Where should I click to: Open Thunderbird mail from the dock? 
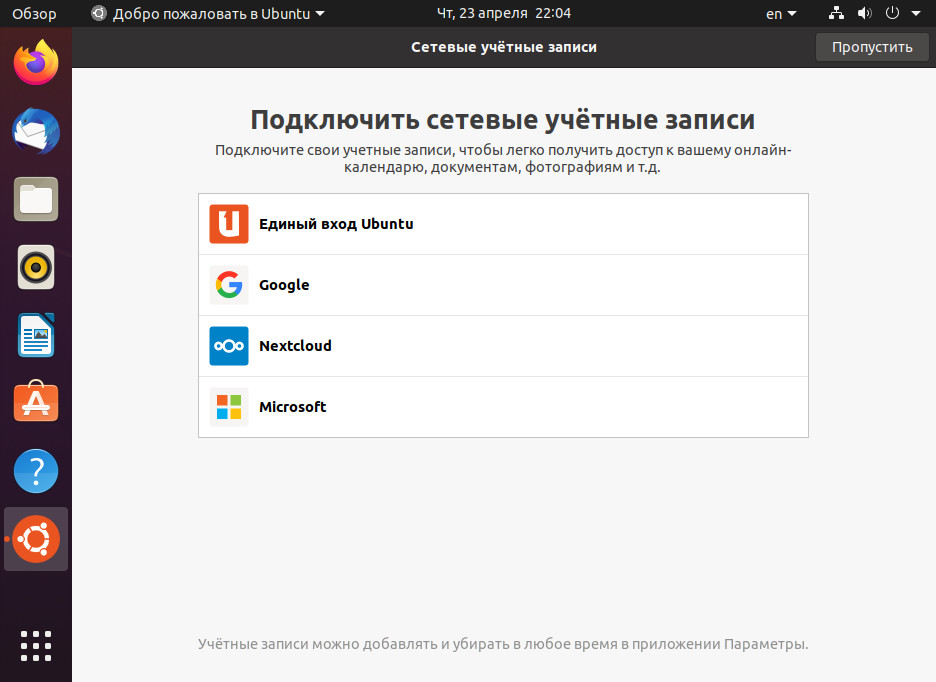point(36,131)
